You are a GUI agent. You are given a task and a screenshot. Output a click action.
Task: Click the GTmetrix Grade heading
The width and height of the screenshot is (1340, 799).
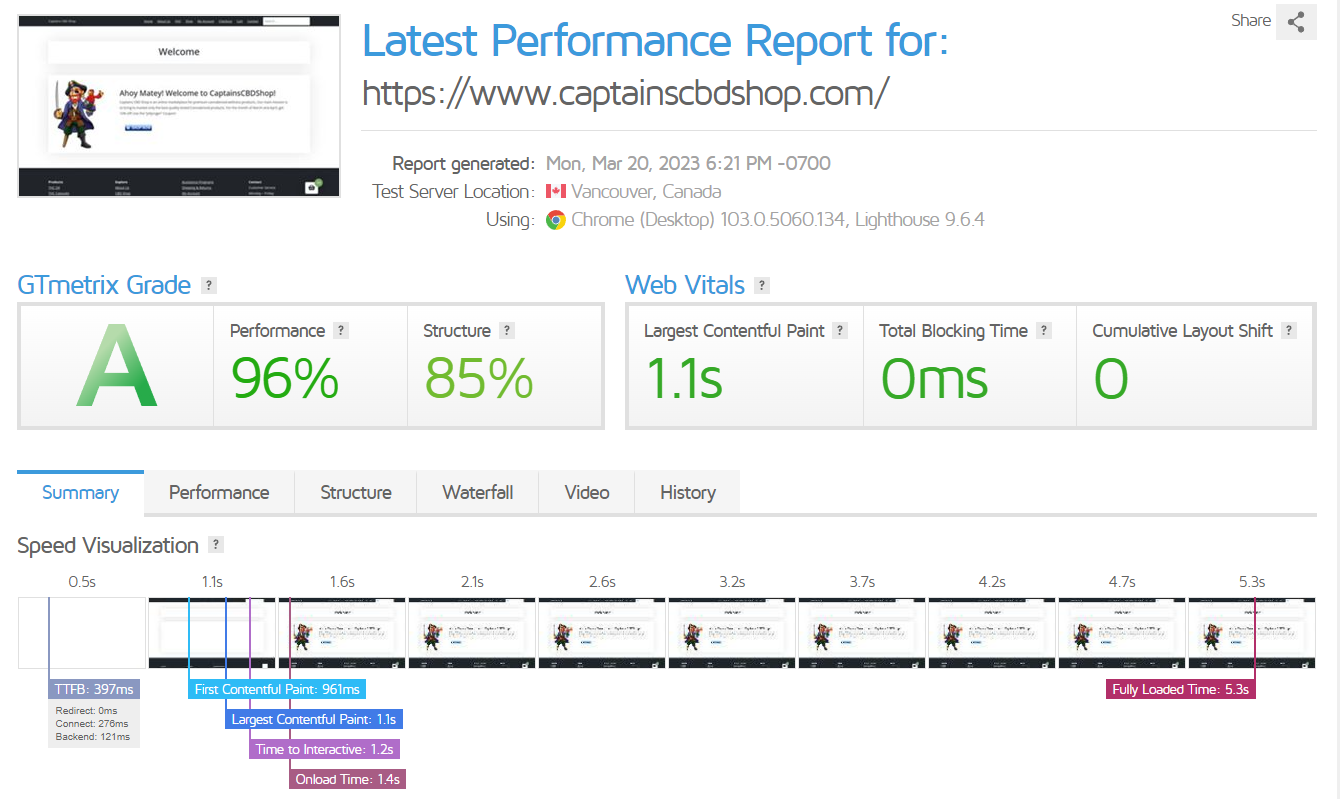(104, 285)
